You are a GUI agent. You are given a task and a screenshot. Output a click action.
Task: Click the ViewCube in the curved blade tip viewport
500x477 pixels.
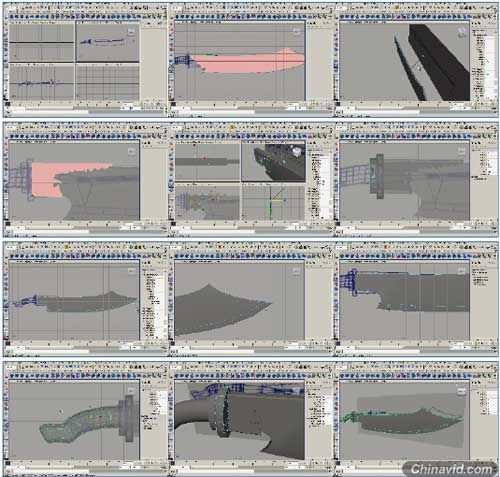pyautogui.click(x=296, y=271)
